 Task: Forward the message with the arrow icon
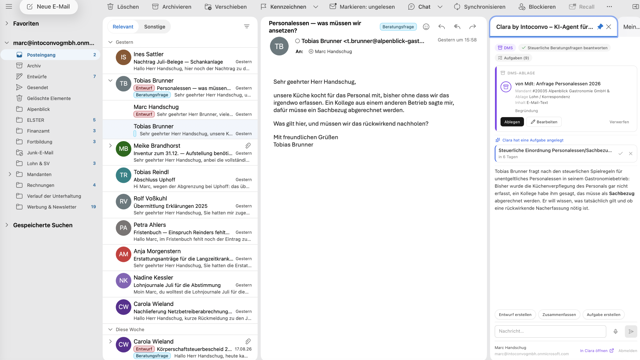click(x=472, y=27)
